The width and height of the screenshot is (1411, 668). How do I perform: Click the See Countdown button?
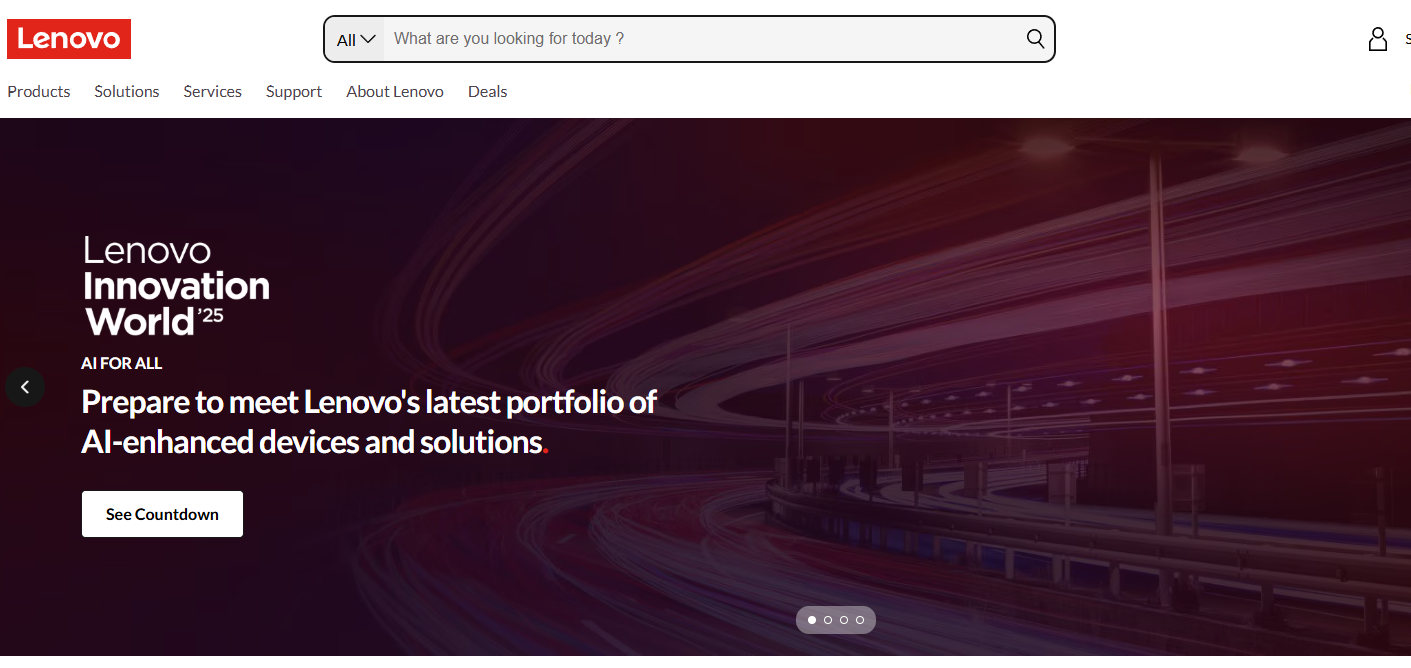(x=162, y=514)
